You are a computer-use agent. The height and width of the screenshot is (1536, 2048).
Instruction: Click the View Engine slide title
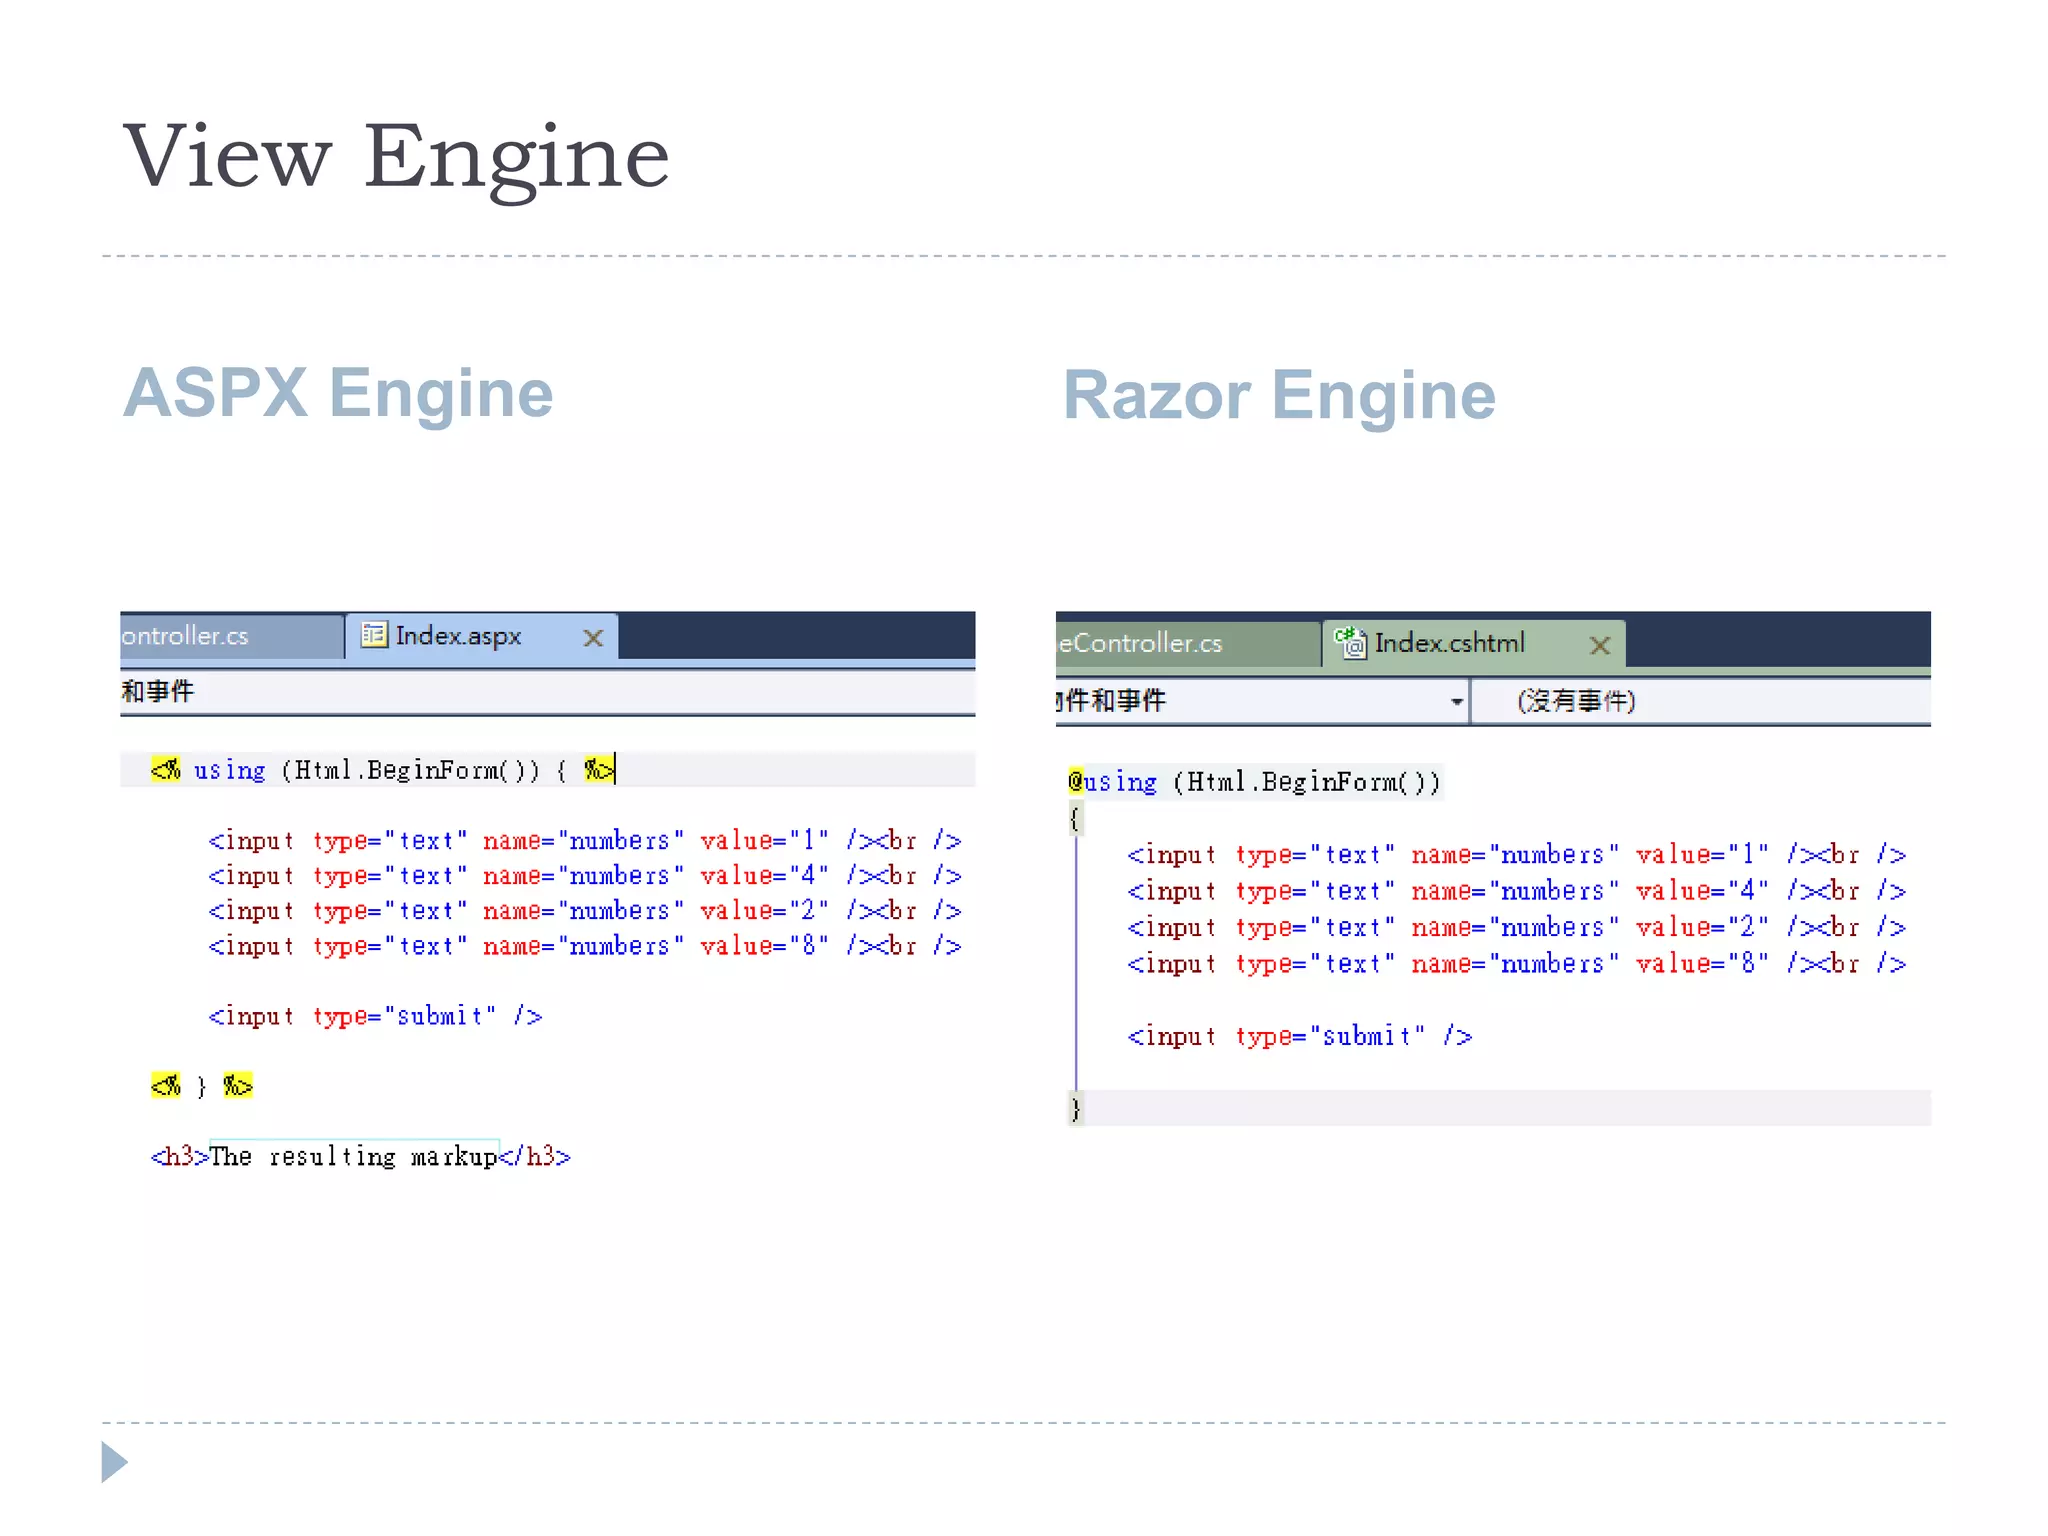click(x=396, y=156)
